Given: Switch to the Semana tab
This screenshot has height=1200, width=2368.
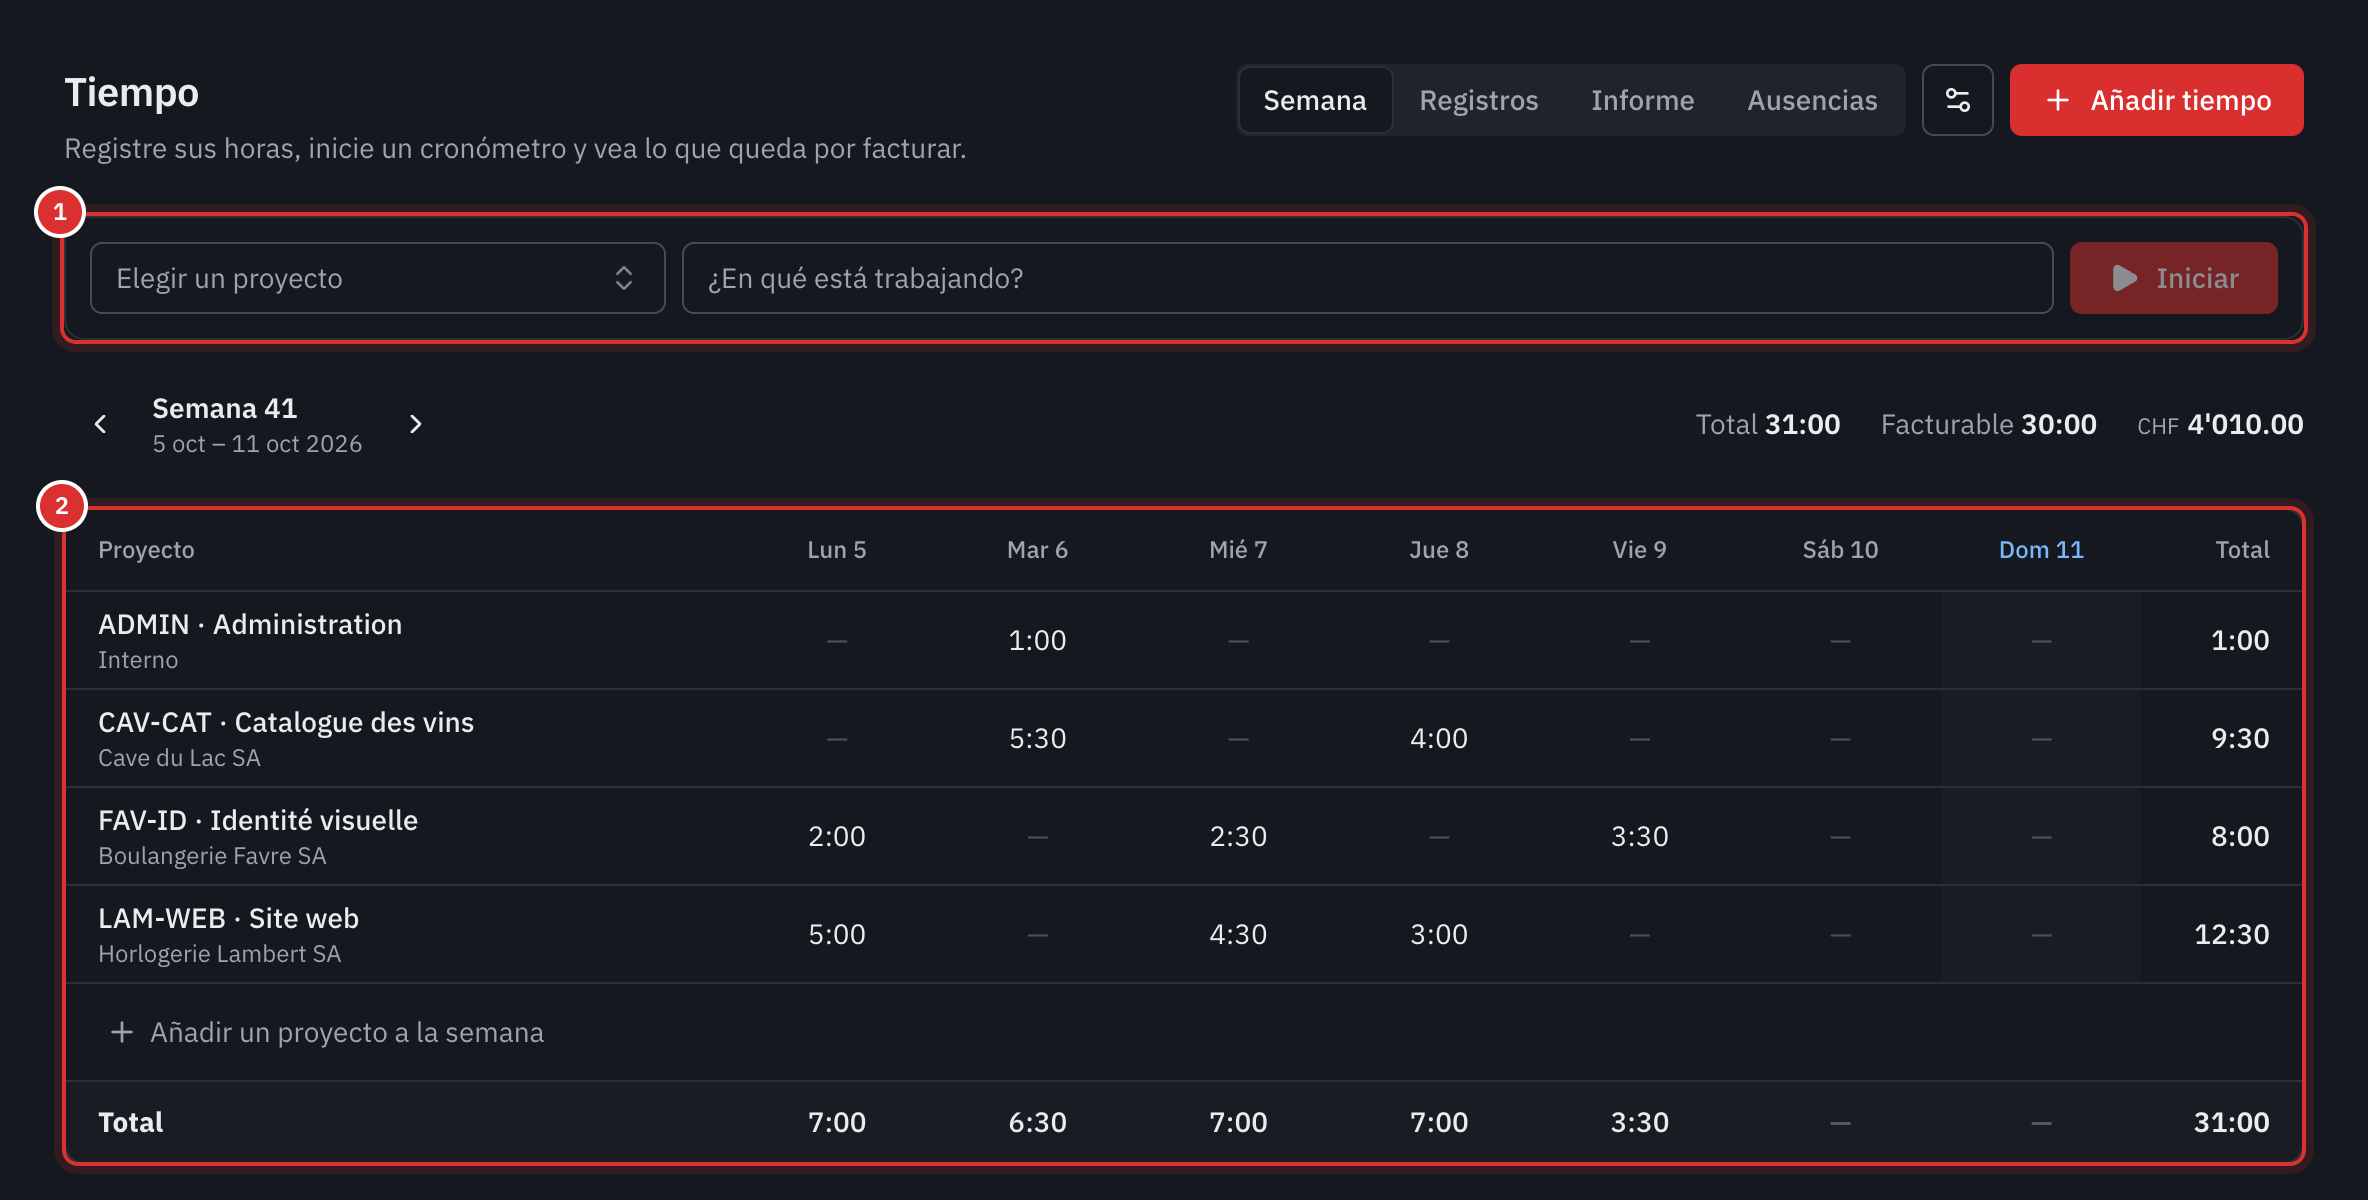Looking at the screenshot, I should pyautogui.click(x=1314, y=100).
